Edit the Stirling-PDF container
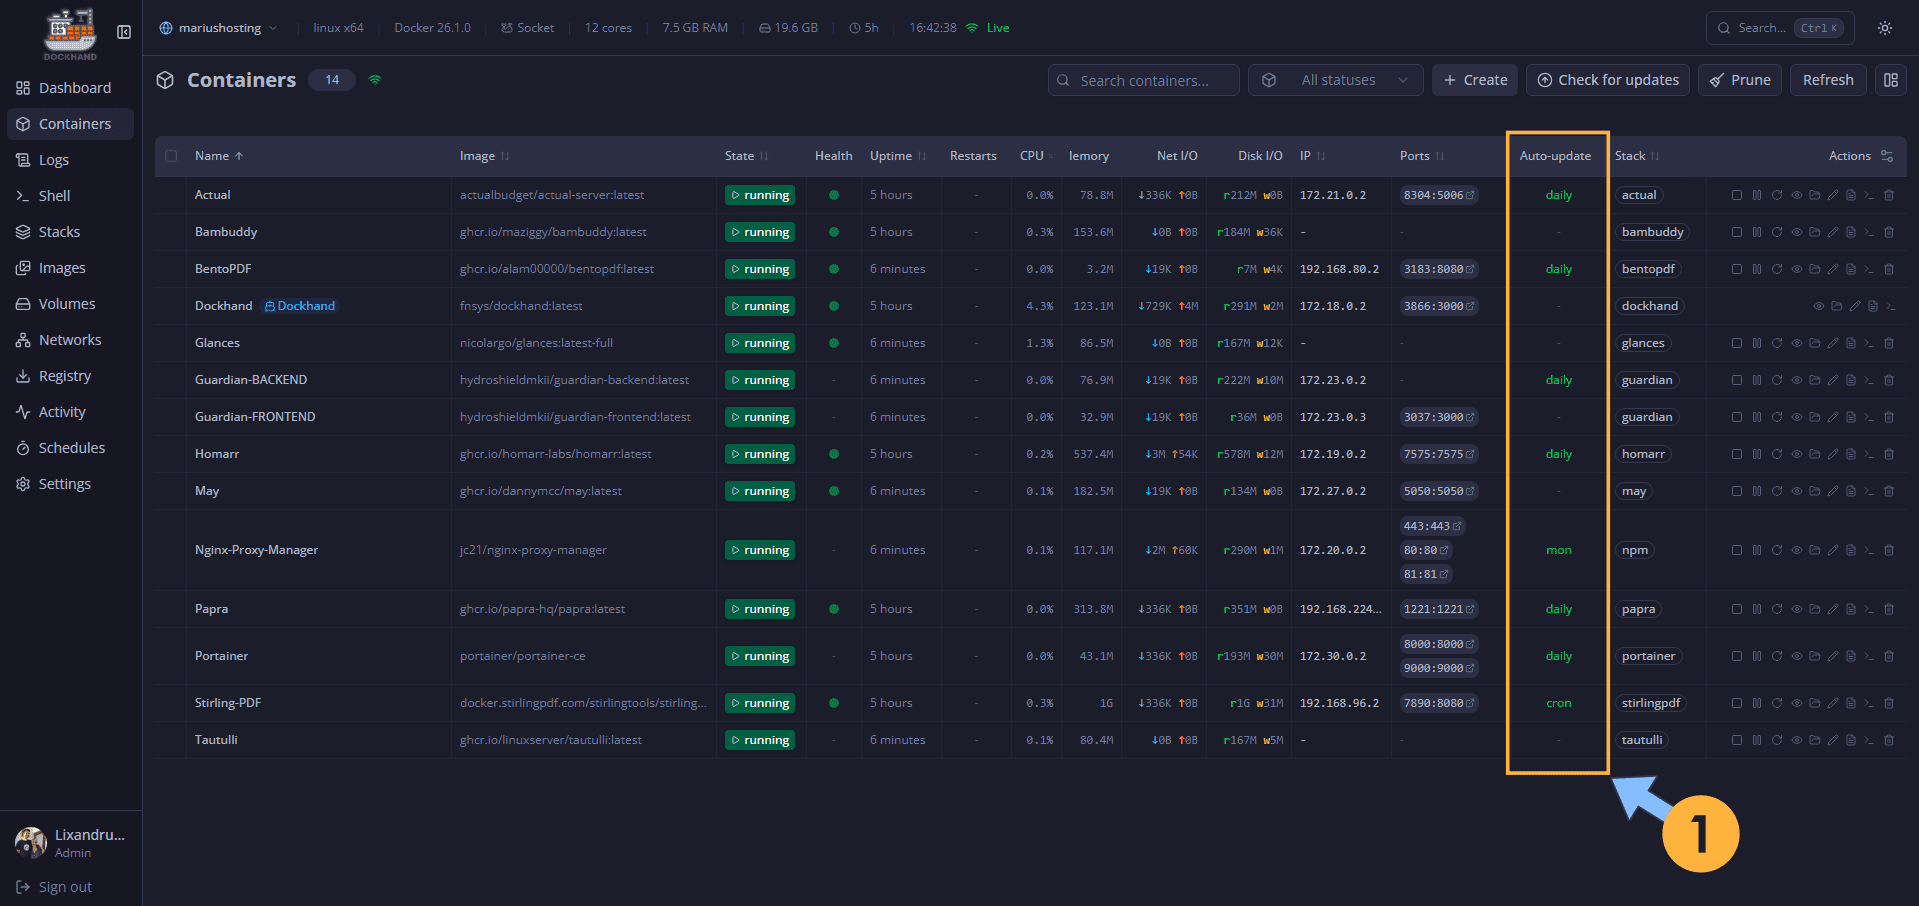This screenshot has width=1919, height=906. [1833, 702]
